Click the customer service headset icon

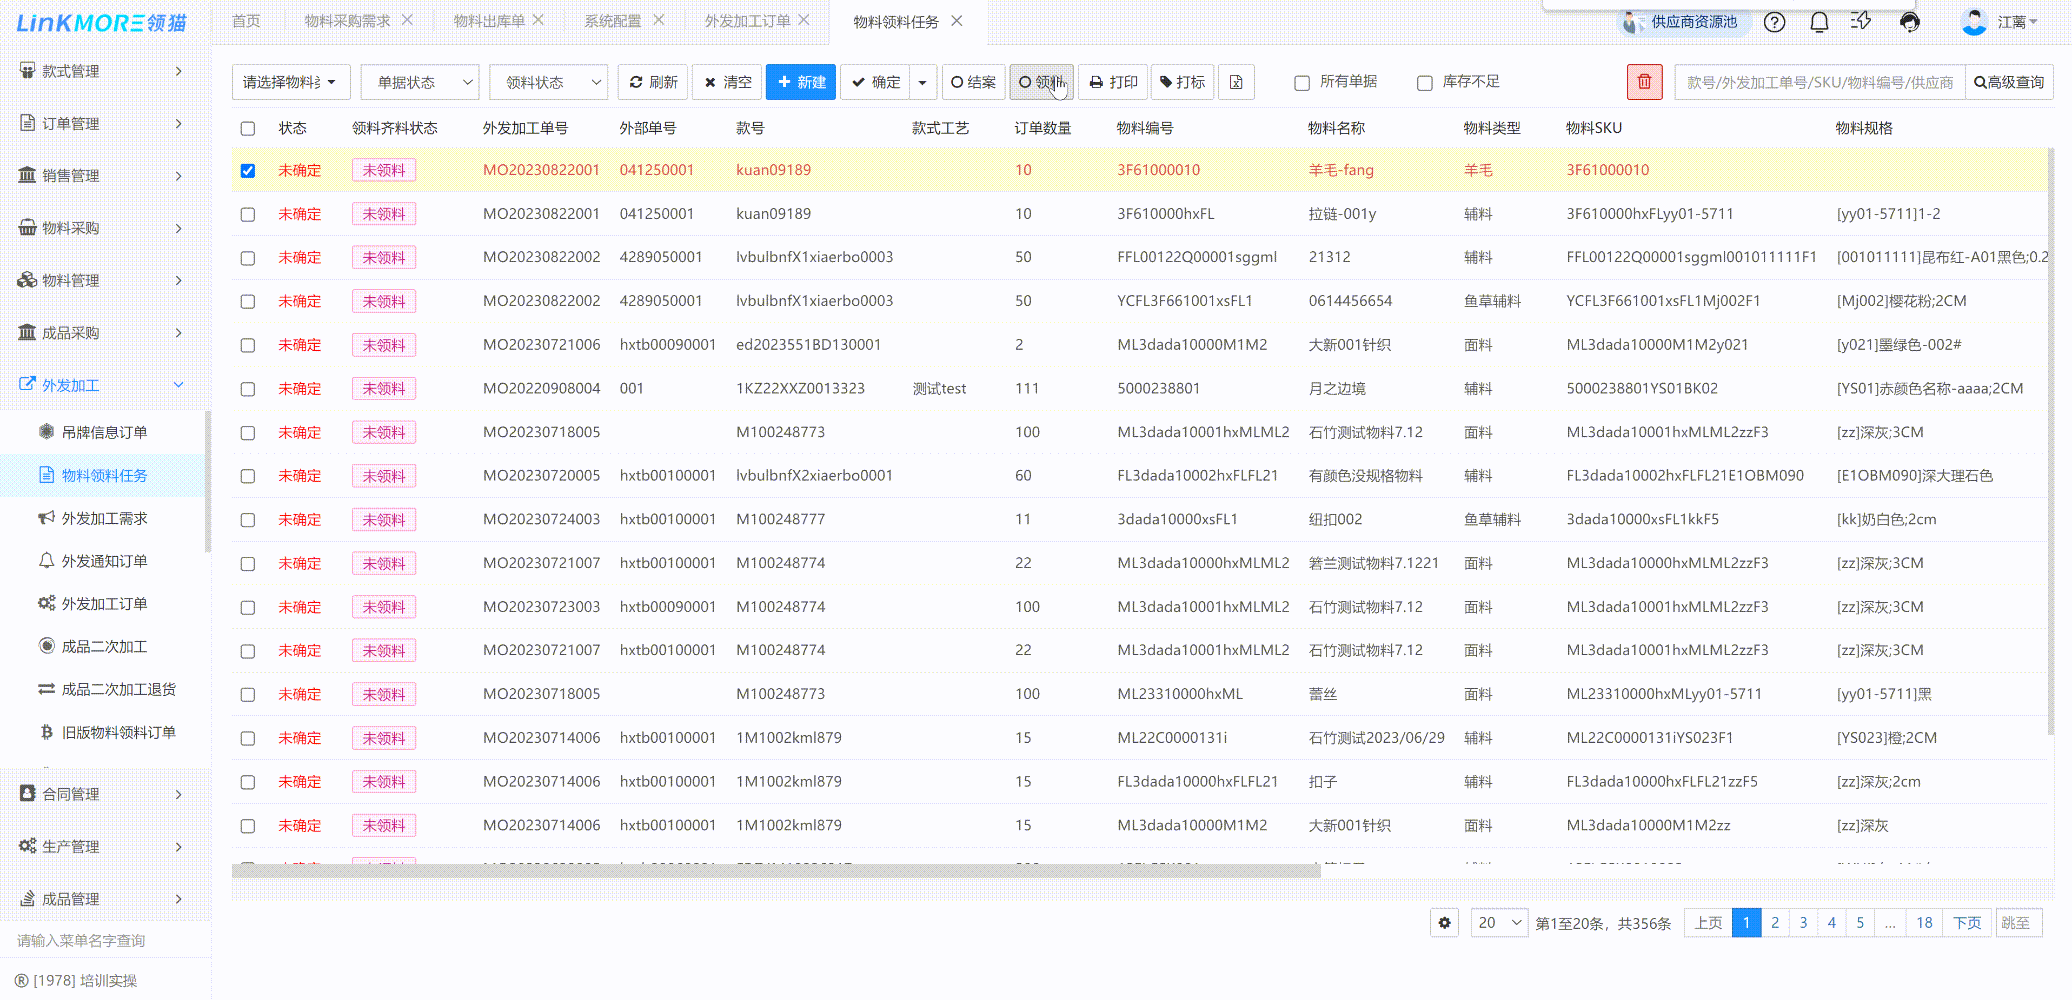coord(1909,22)
